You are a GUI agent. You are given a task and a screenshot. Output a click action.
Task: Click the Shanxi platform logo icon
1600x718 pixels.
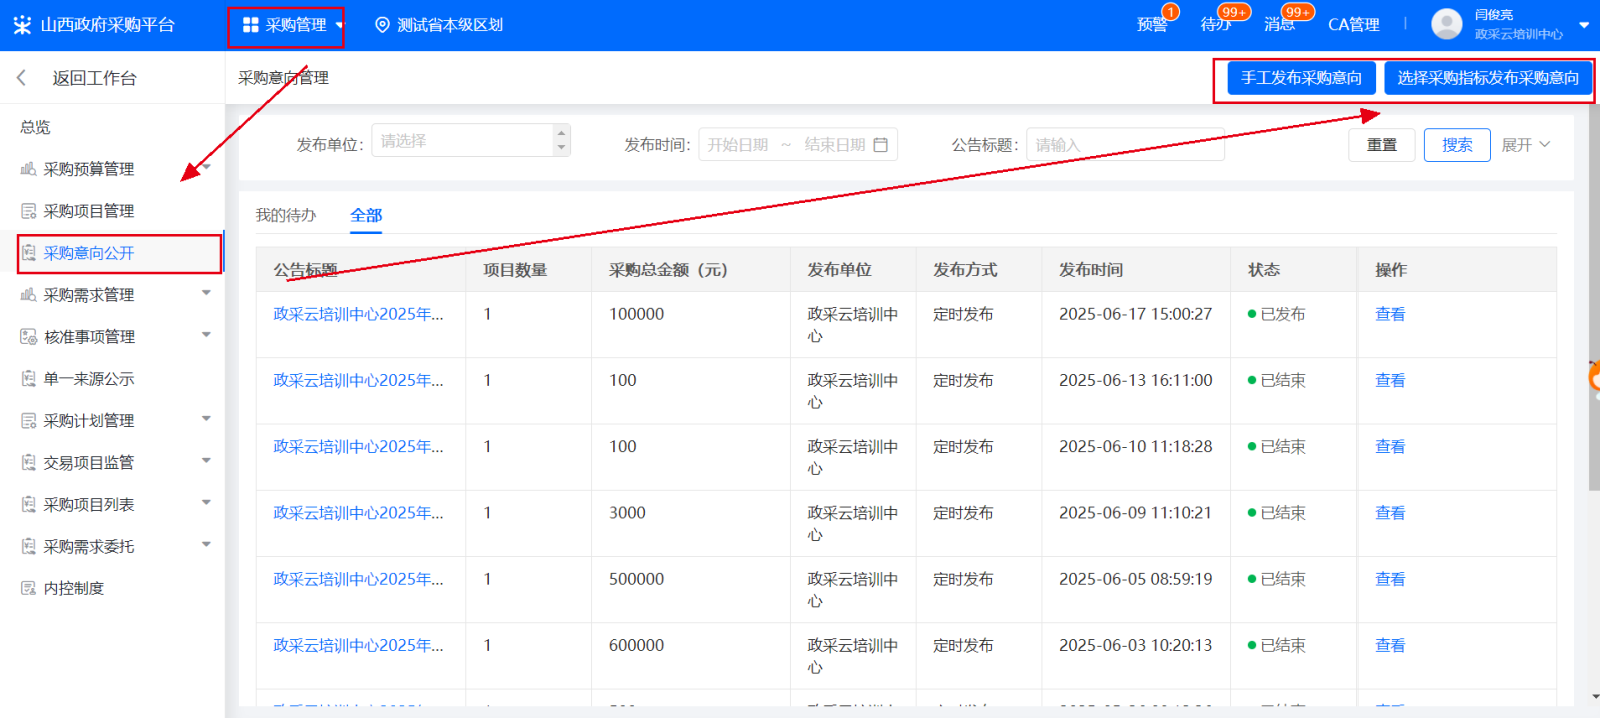click(22, 25)
